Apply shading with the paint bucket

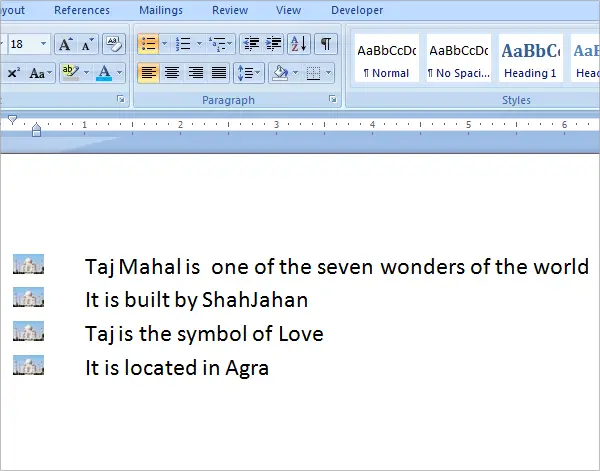[x=280, y=73]
